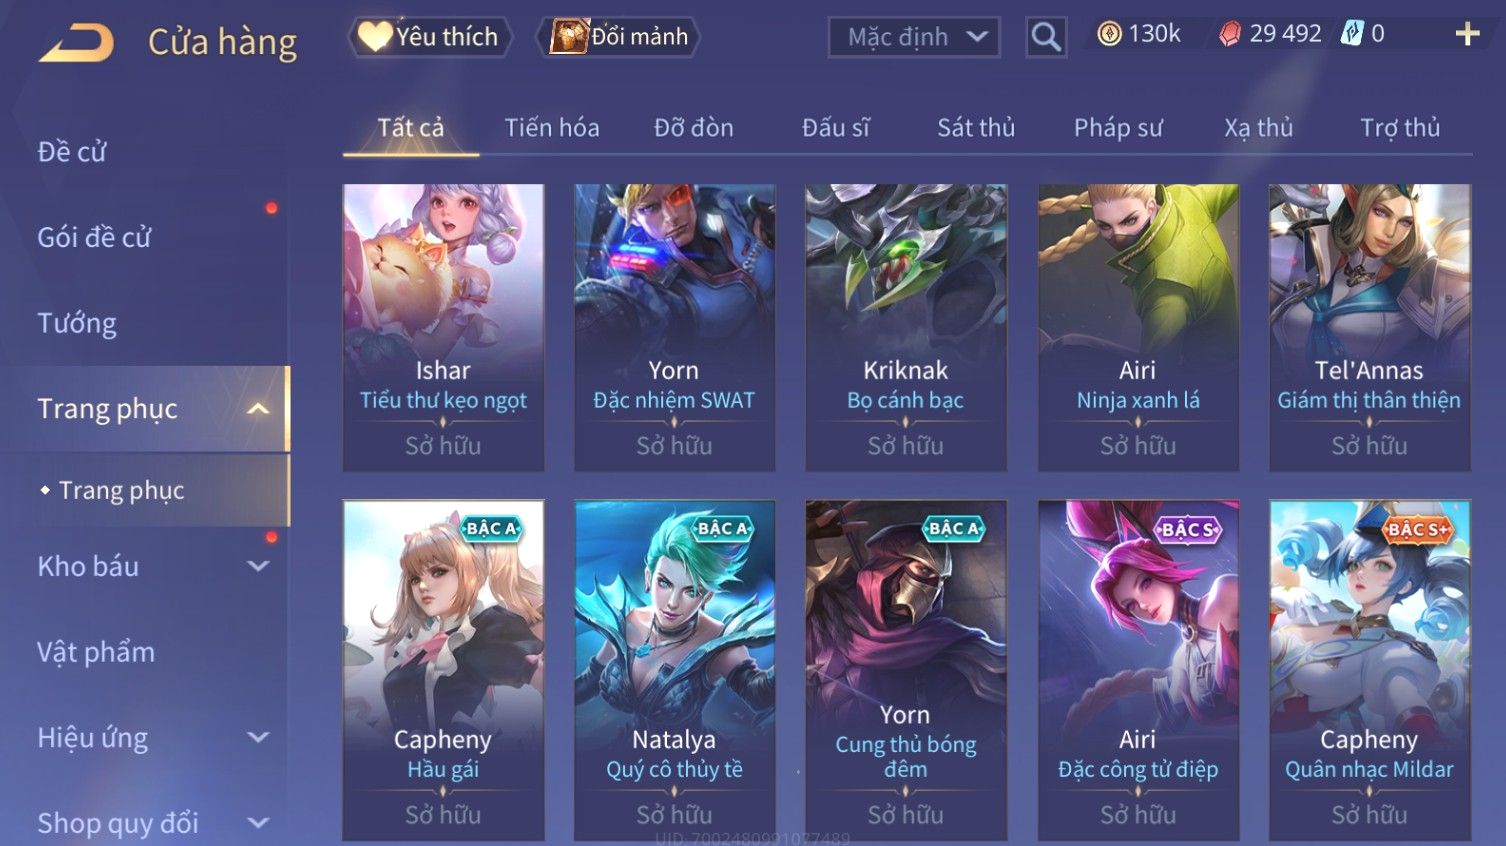Select Ishar Tiểu thư kẹo ngọt skin
This screenshot has height=846, width=1506.
pos(443,327)
